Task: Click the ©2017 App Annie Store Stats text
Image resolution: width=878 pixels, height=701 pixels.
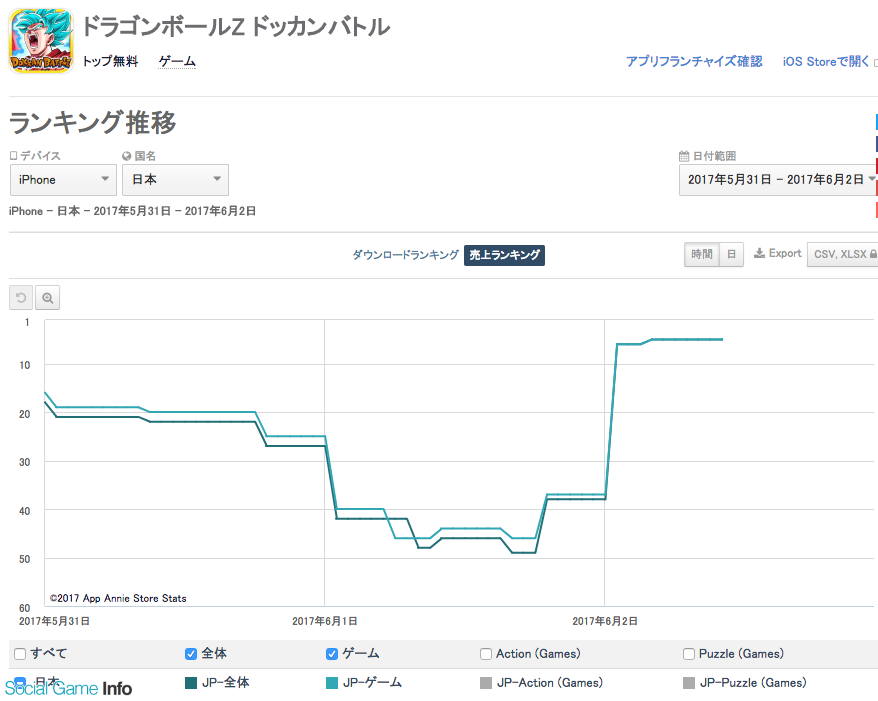Action: pos(118,599)
